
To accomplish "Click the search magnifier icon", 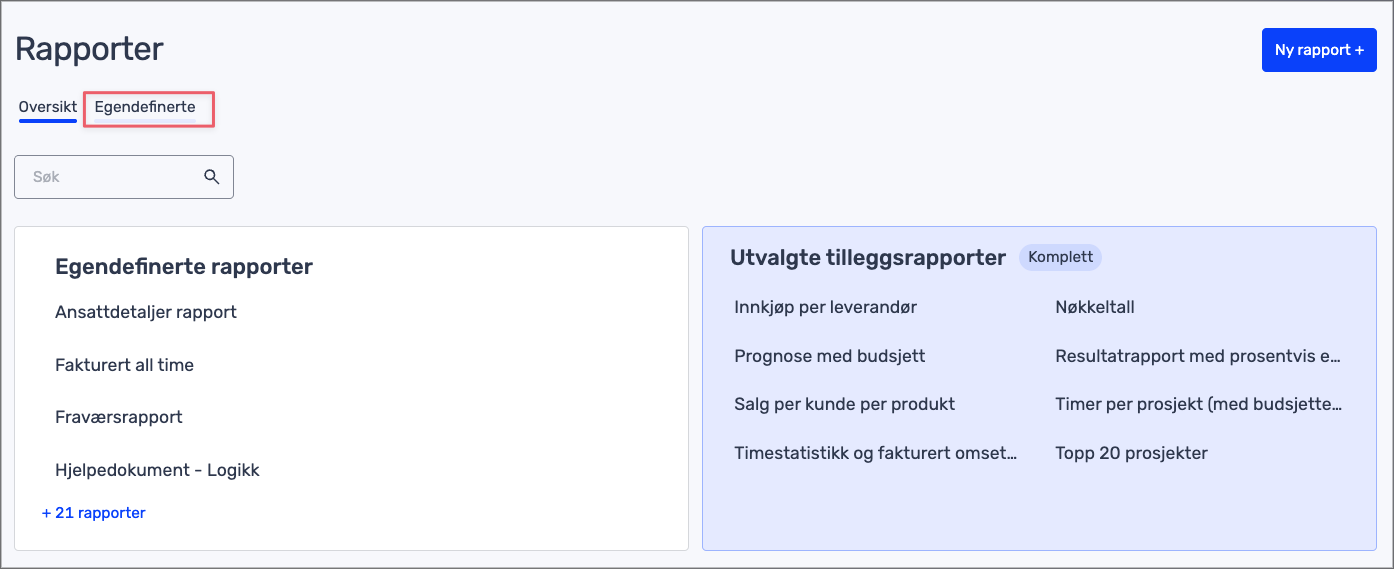I will point(212,177).
